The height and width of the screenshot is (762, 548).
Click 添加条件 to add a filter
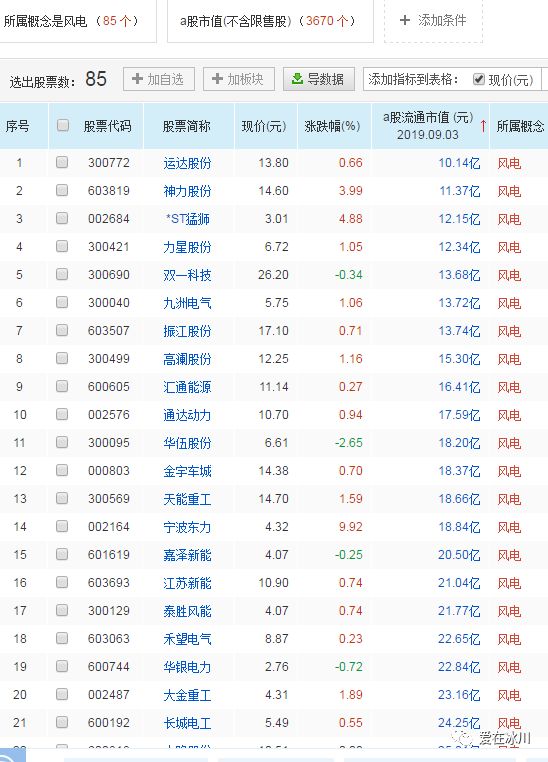[433, 20]
